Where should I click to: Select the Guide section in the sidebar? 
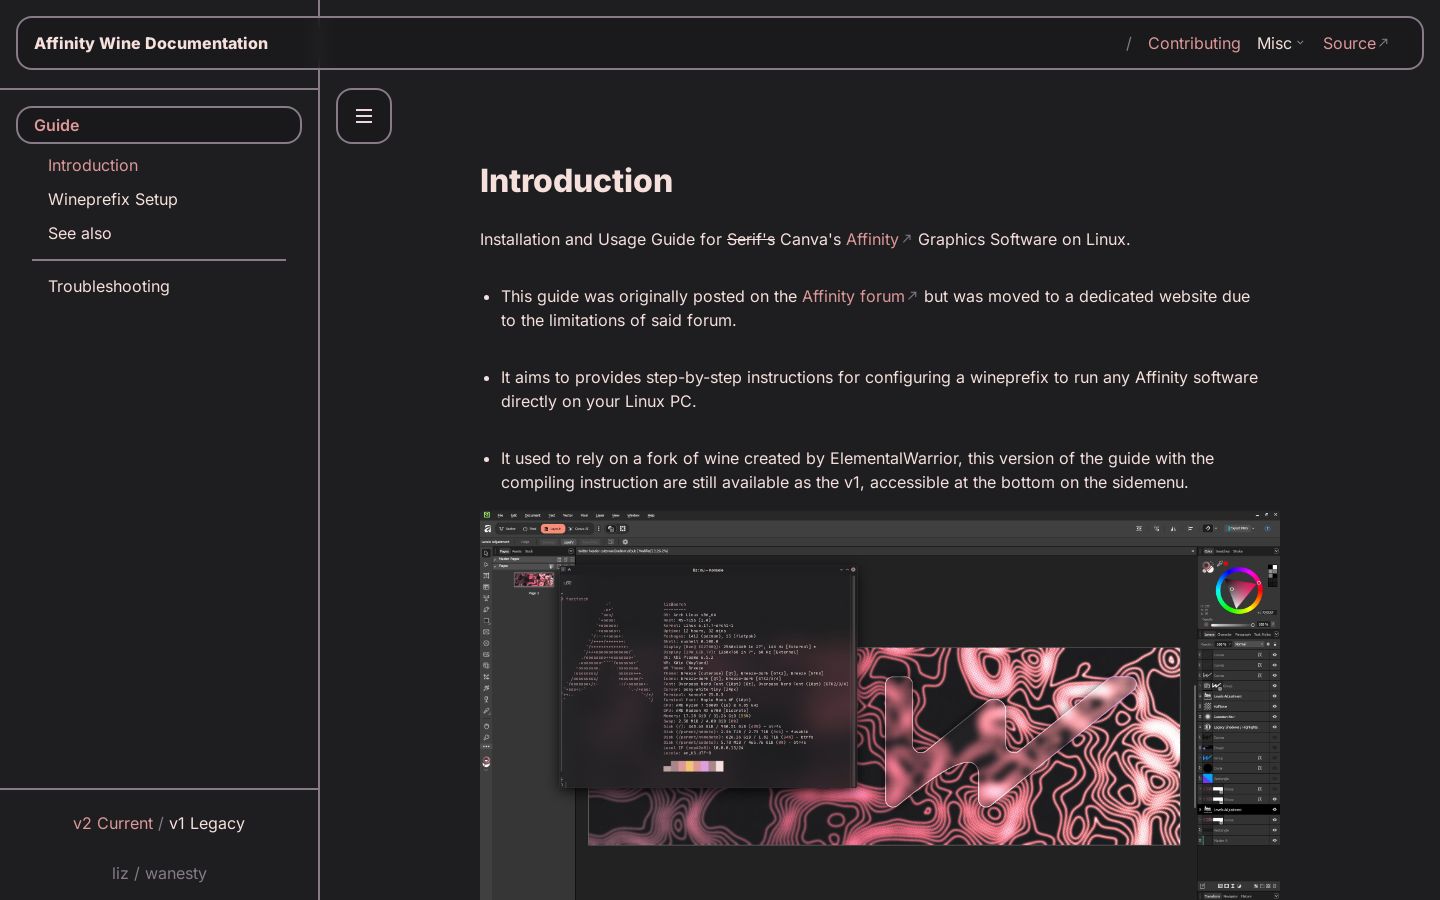pyautogui.click(x=159, y=125)
